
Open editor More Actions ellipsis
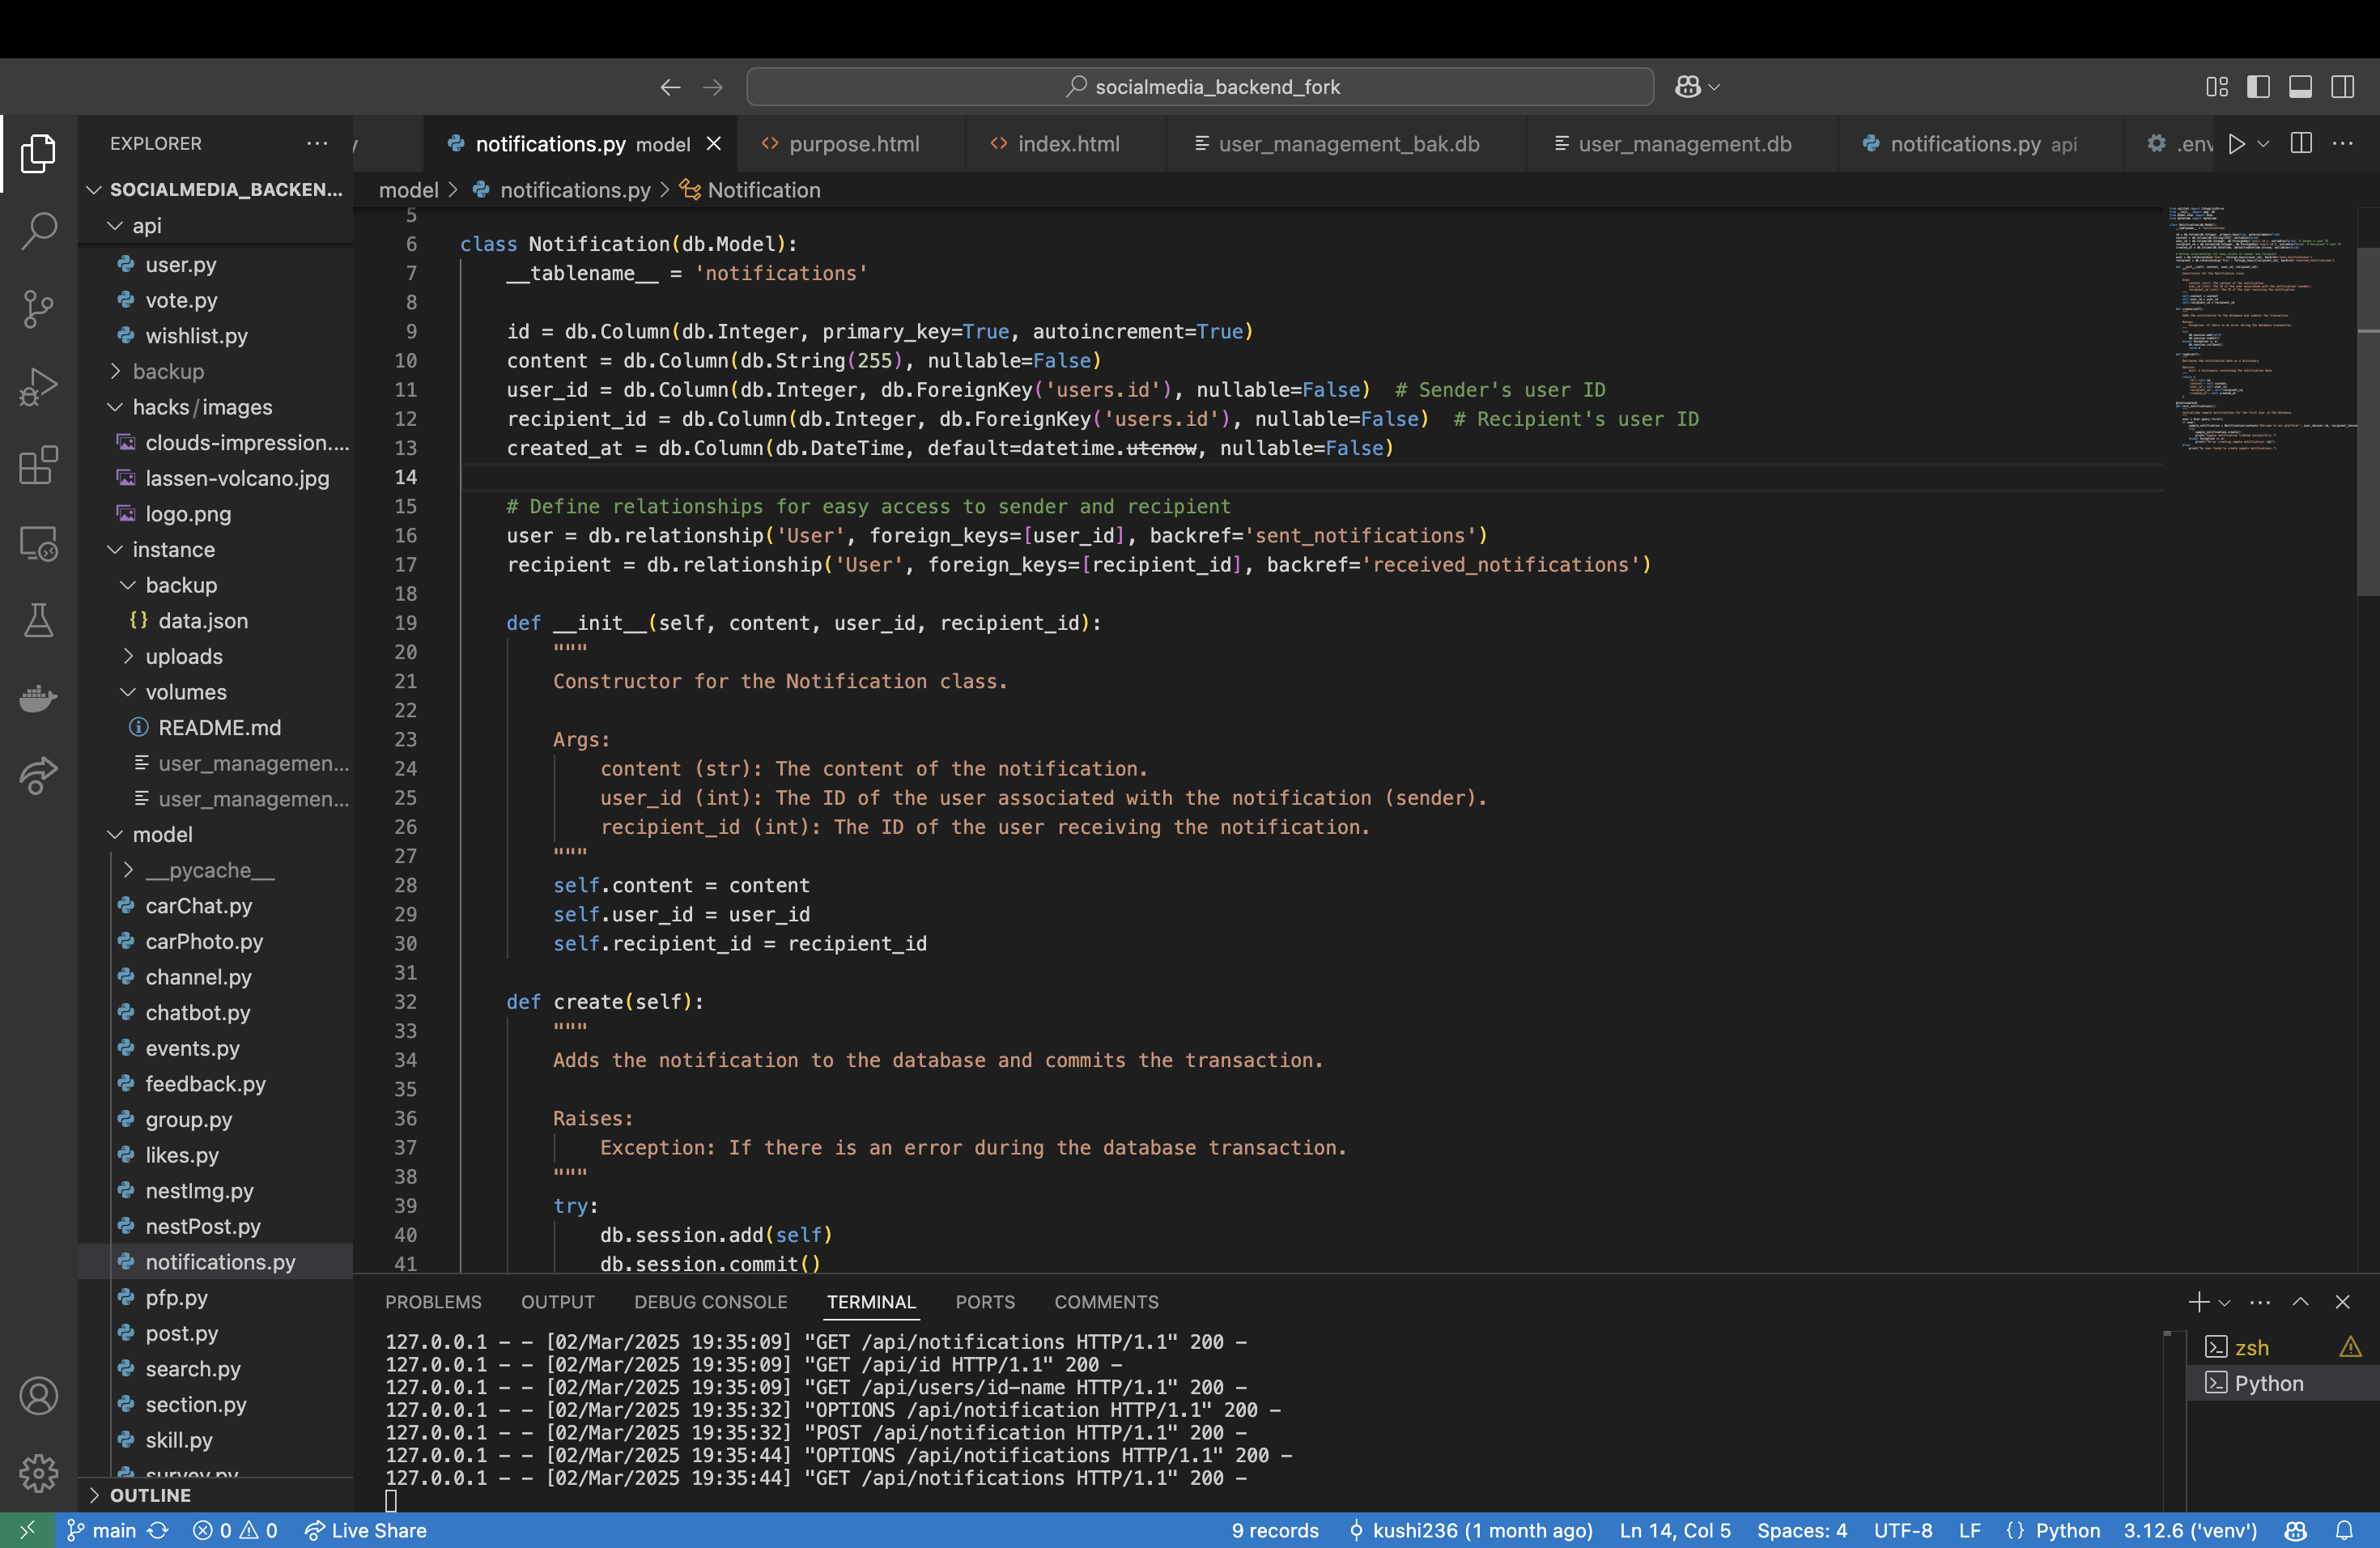point(2343,144)
